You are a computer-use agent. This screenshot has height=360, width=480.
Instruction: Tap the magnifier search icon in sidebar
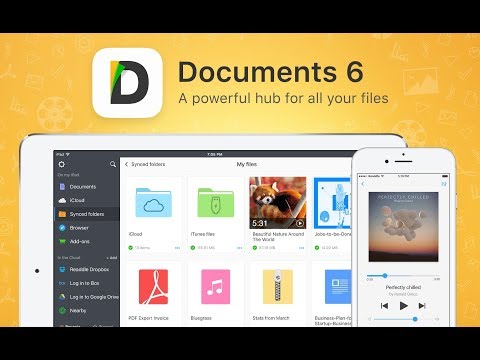113,164
